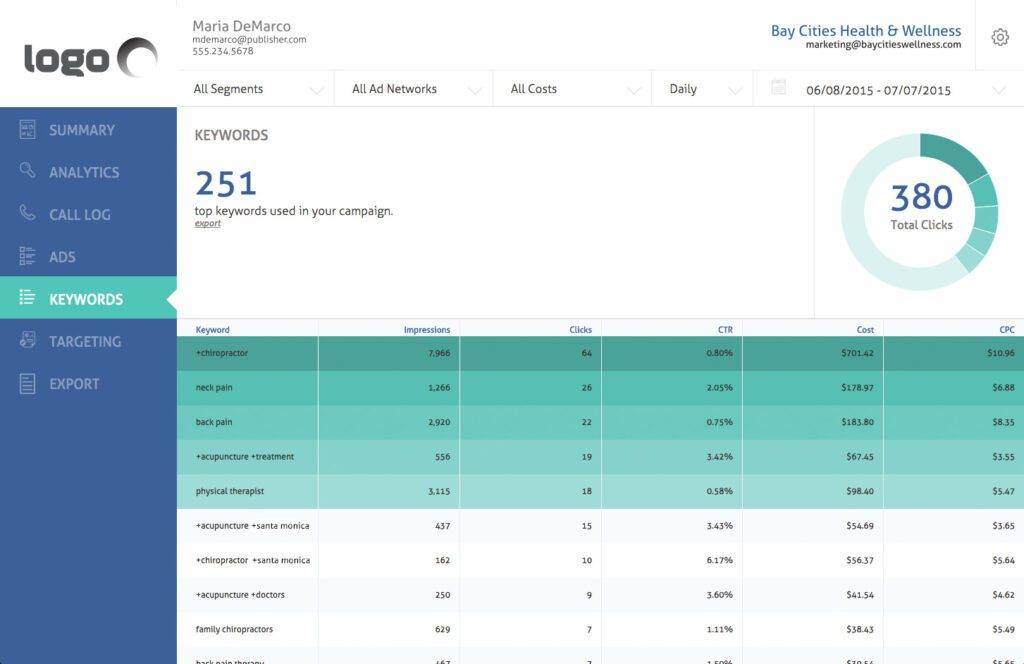The image size is (1024, 664).
Task: Click the mdemarco@publisher.com email
Action: 249,40
